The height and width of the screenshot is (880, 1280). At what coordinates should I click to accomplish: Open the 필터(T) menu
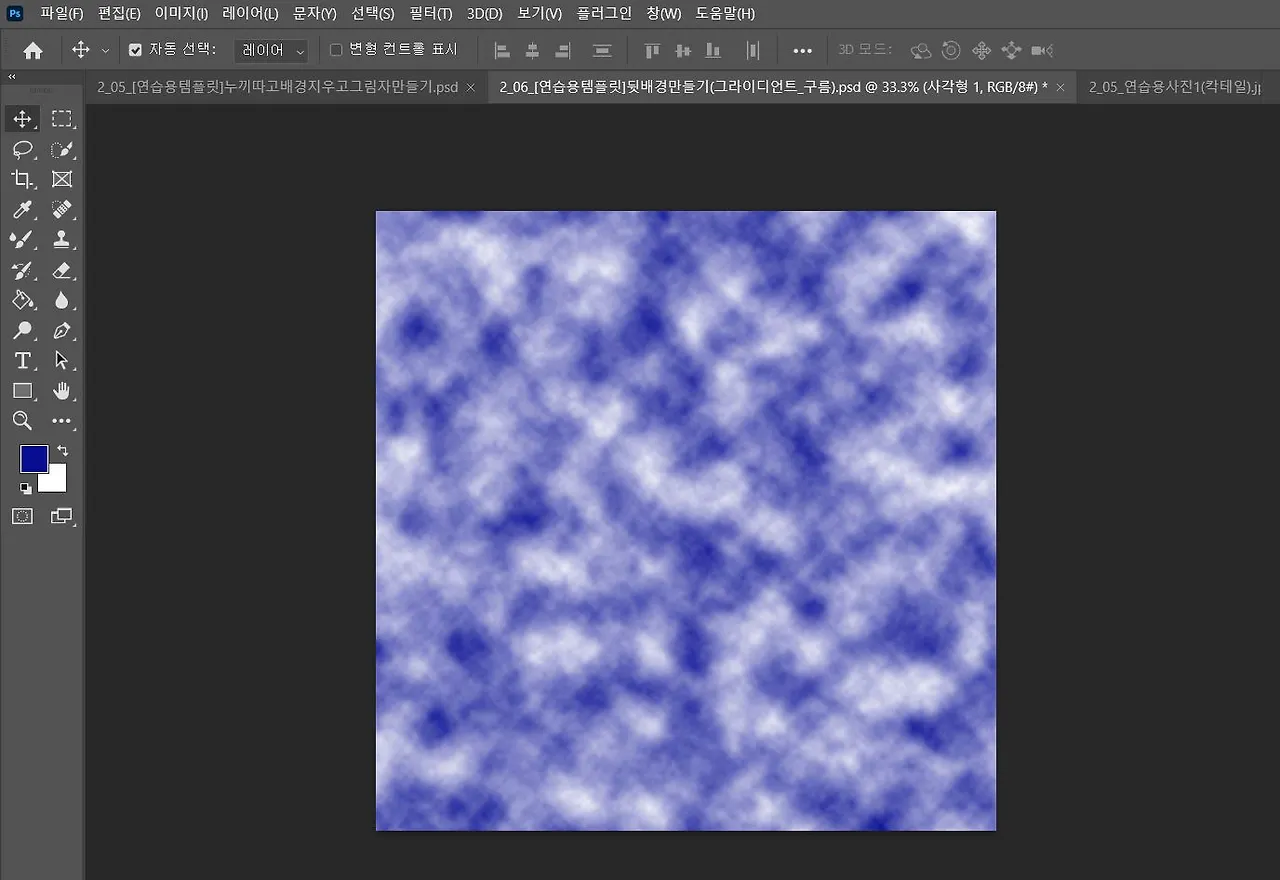pyautogui.click(x=430, y=14)
